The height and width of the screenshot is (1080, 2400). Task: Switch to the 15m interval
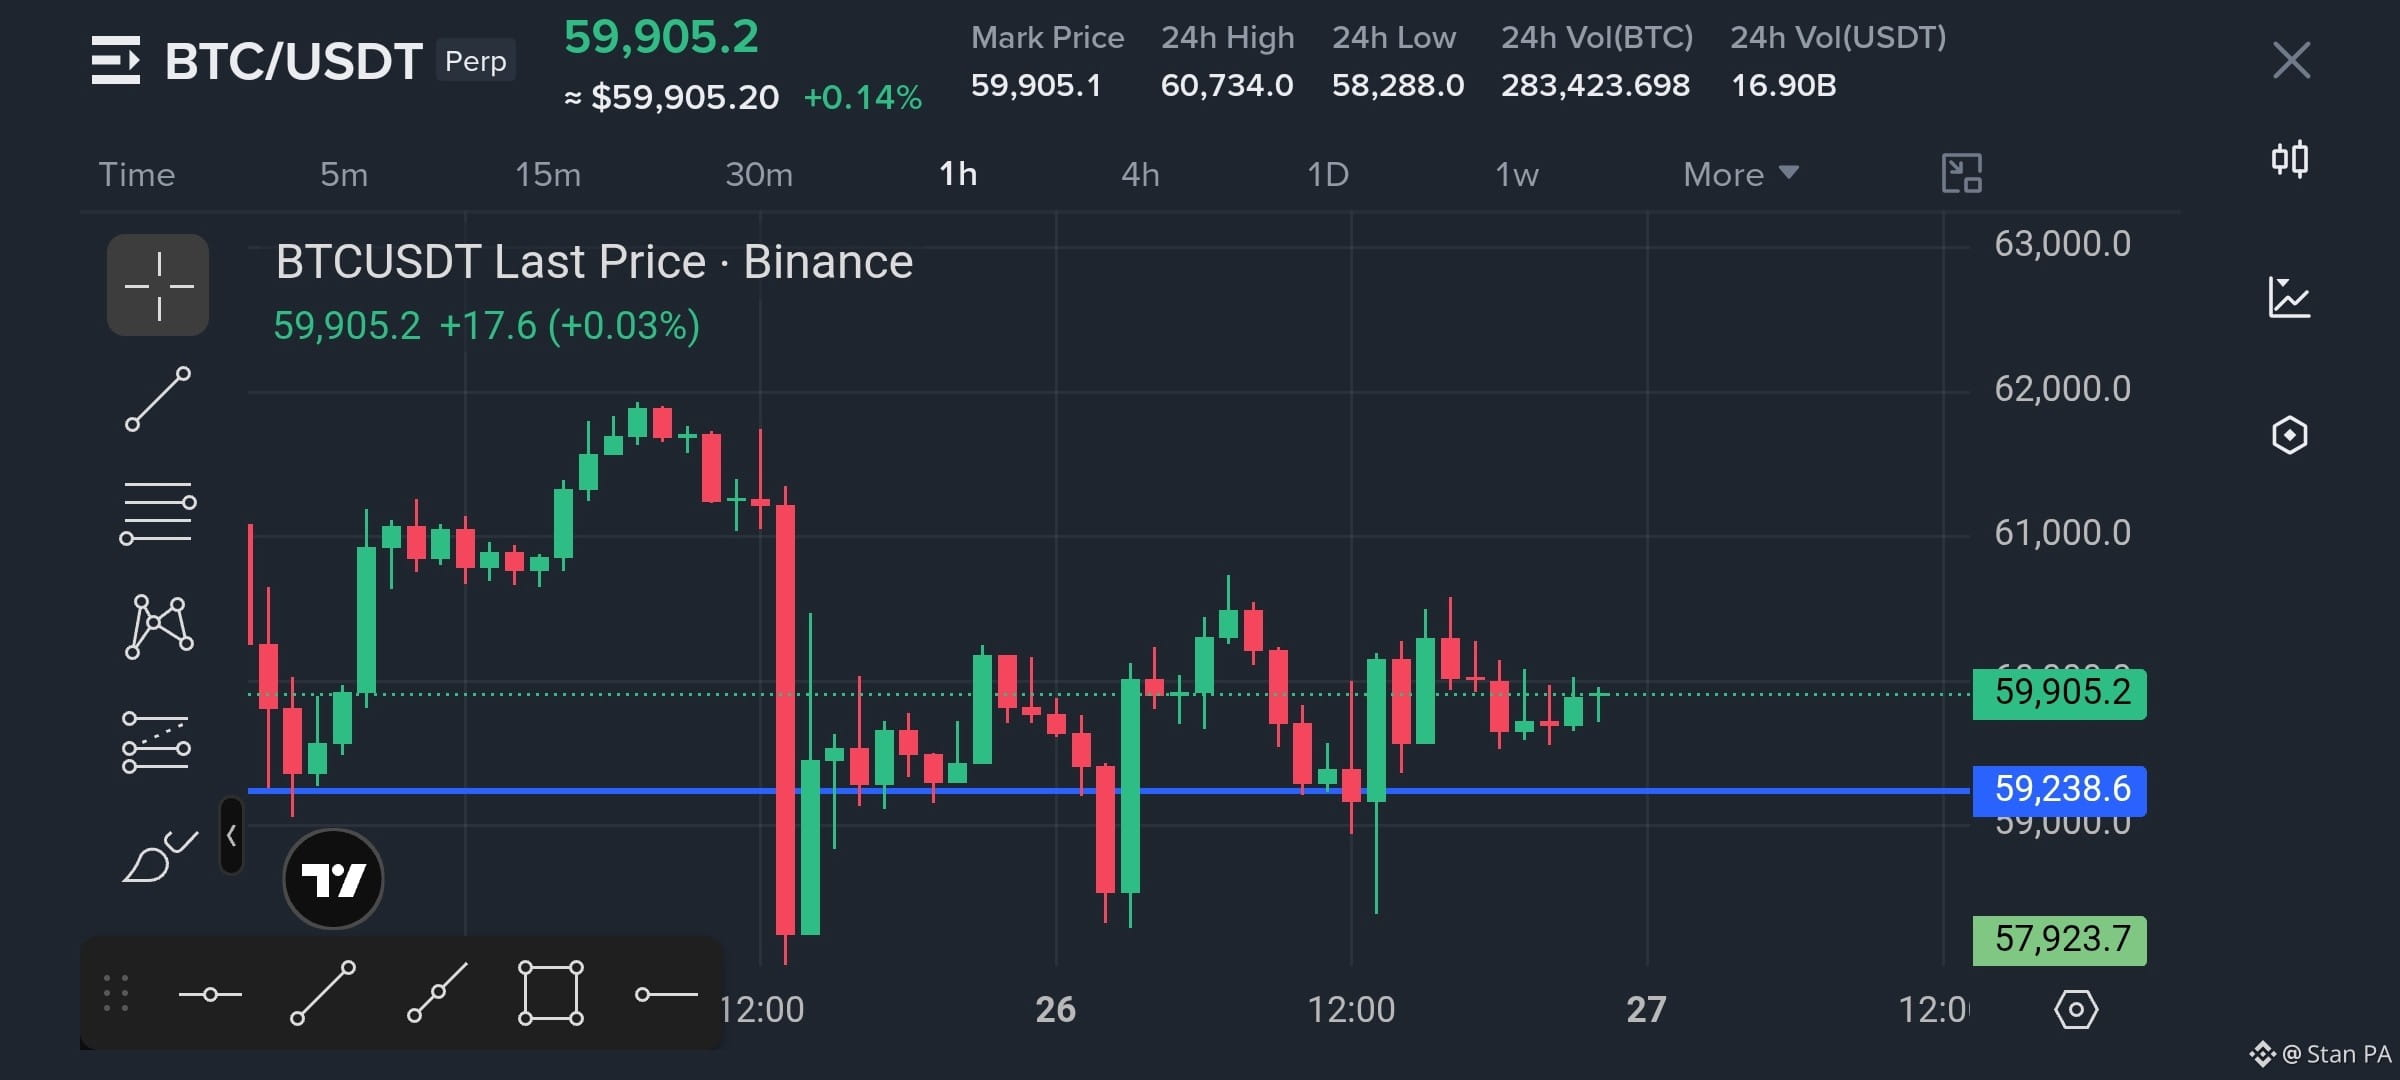coord(548,174)
